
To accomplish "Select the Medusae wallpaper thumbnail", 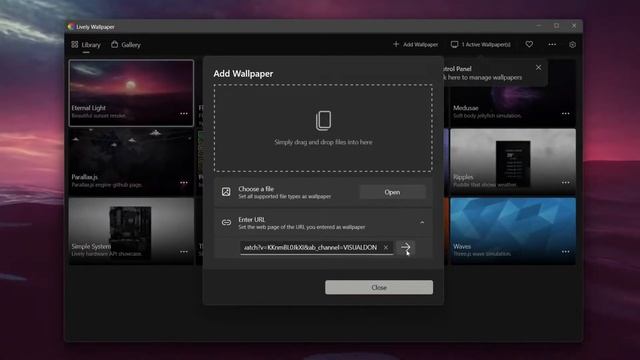I will coord(513,93).
